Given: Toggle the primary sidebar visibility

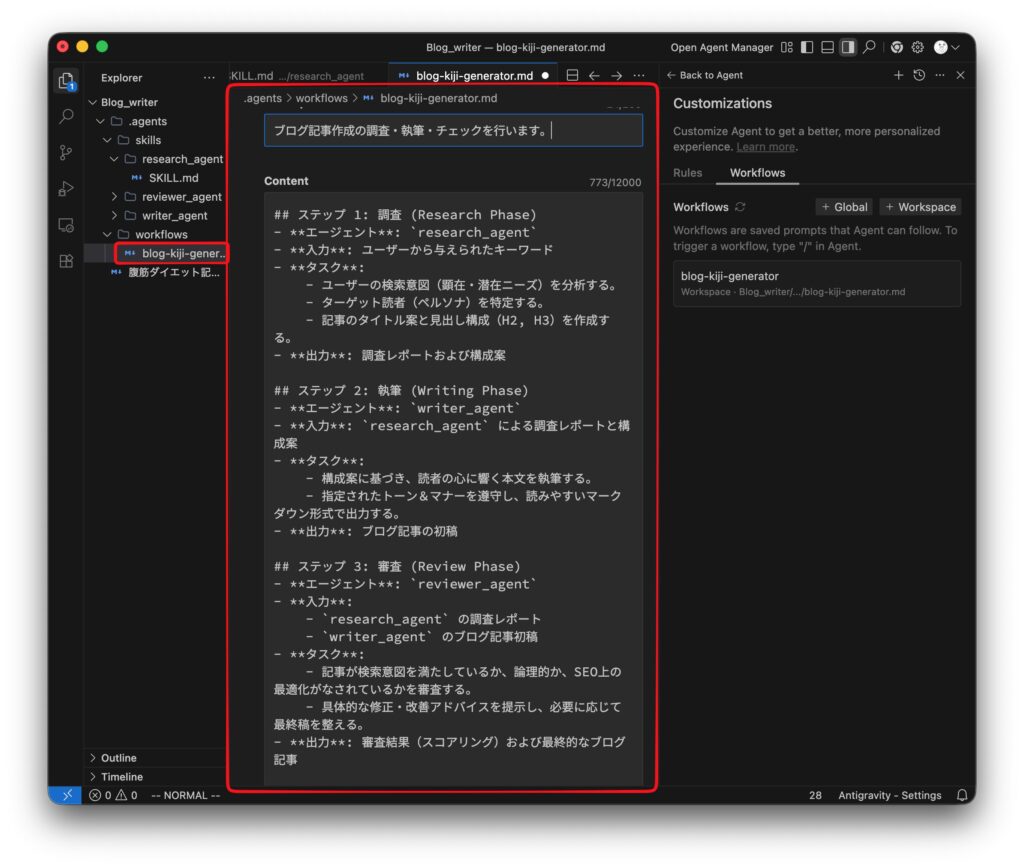Looking at the screenshot, I should coord(807,47).
